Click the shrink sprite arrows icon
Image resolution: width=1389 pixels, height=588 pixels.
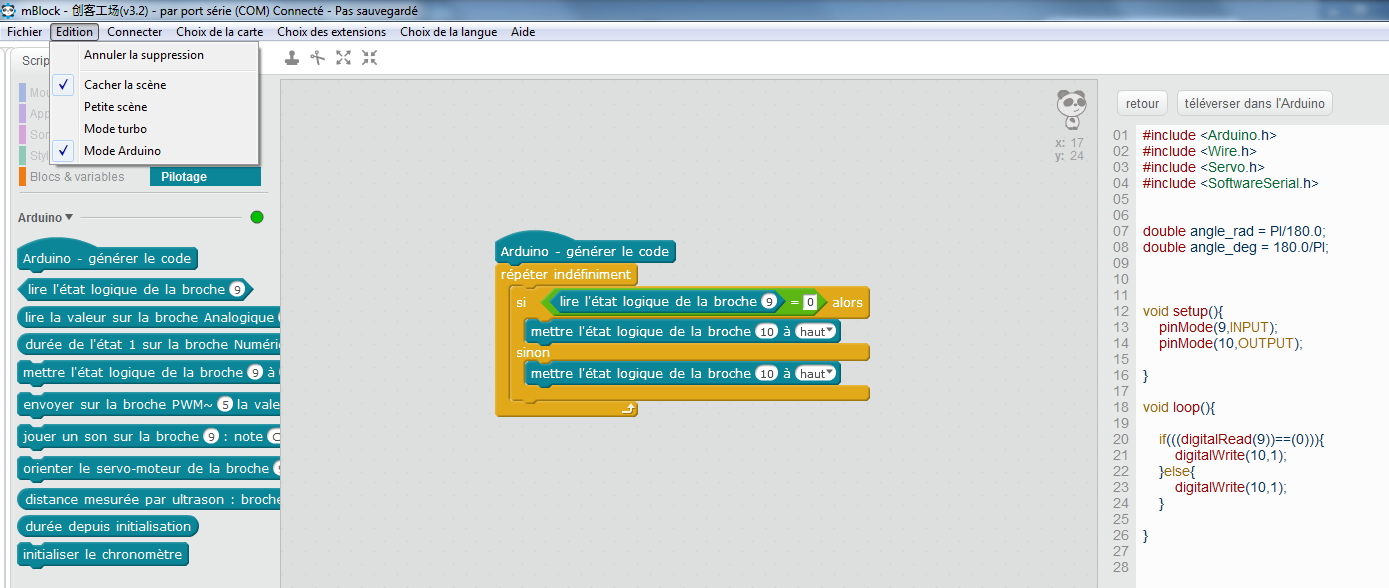point(369,58)
